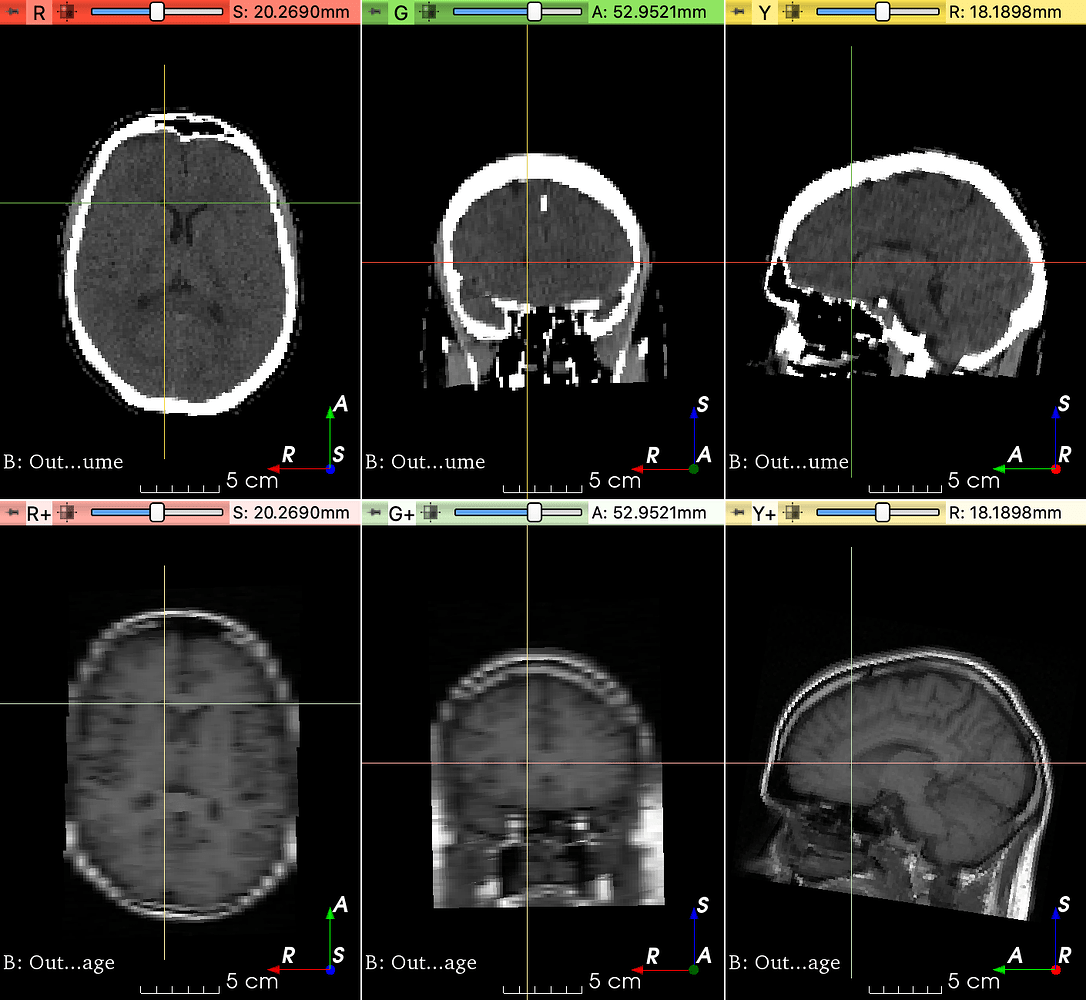Image resolution: width=1086 pixels, height=1000 pixels.
Task: Click the slice intersection icon beside the R label
Action: click(x=67, y=14)
